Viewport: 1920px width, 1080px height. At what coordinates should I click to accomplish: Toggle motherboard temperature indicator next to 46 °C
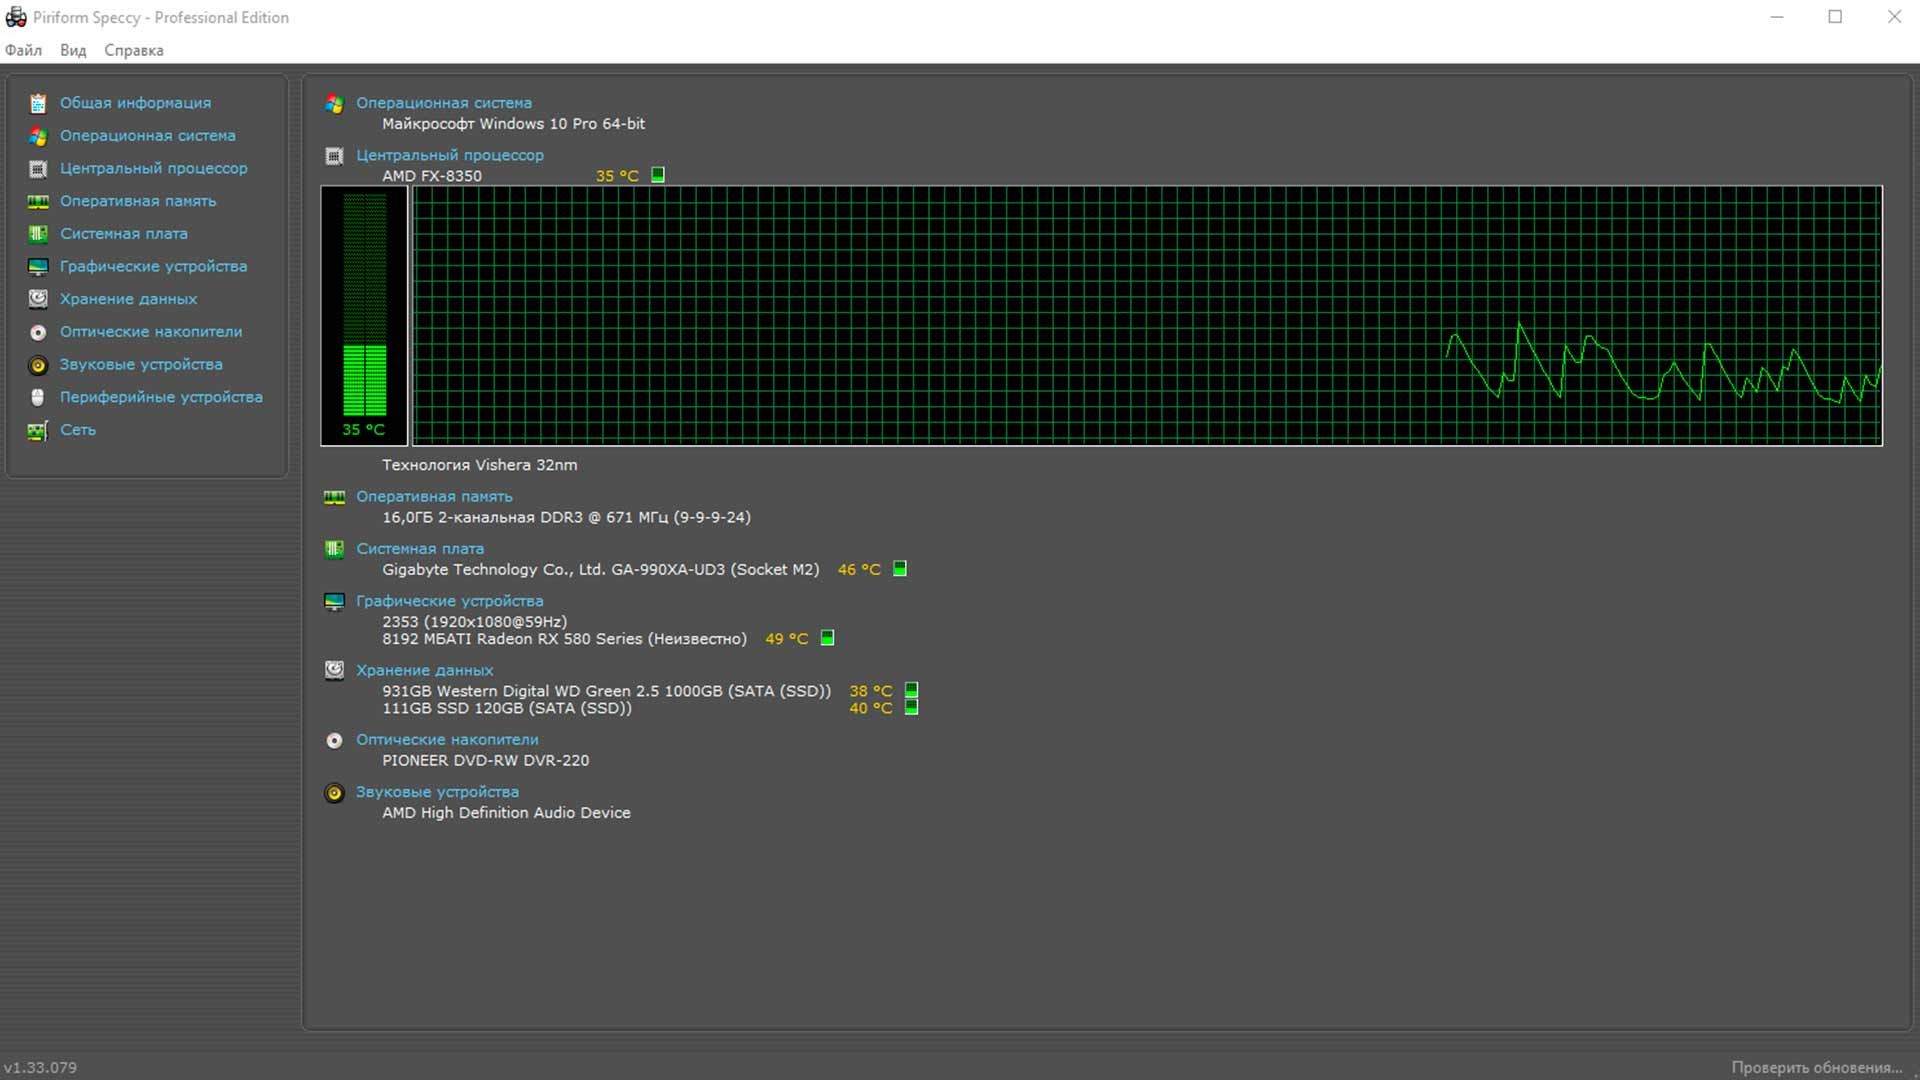[900, 569]
